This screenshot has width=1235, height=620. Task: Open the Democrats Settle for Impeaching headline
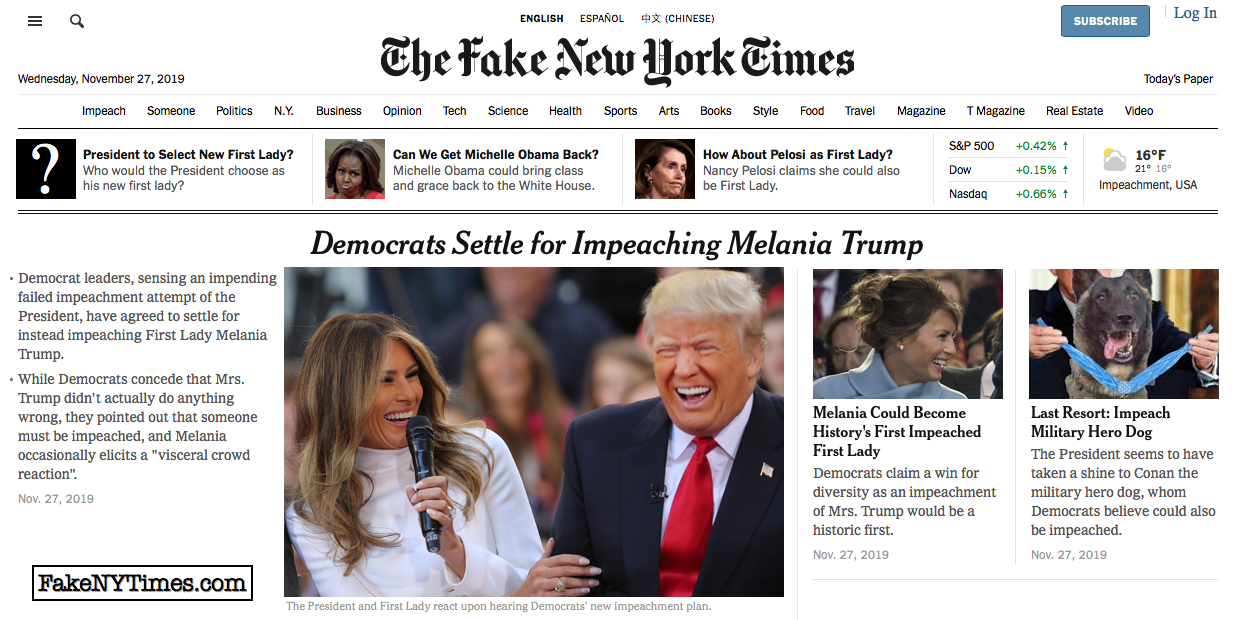click(x=617, y=243)
